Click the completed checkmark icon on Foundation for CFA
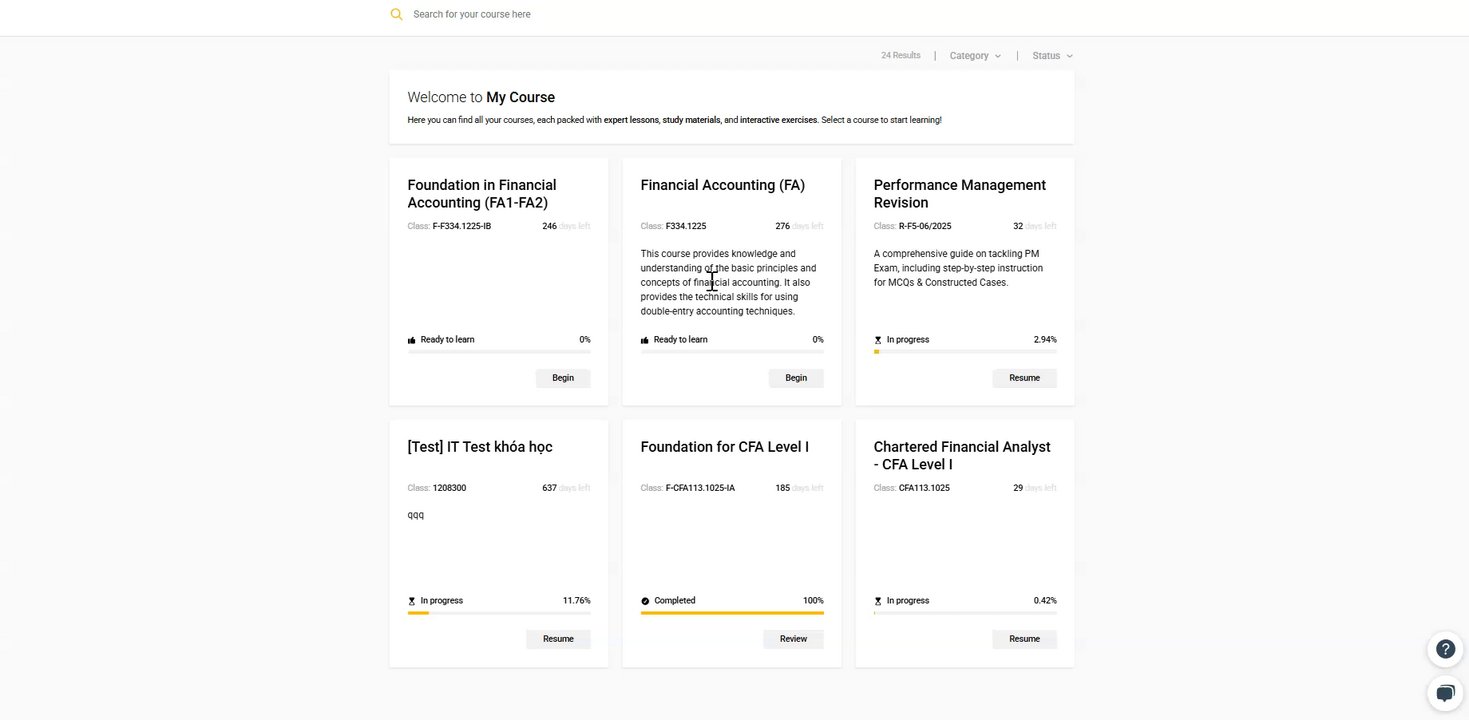The height and width of the screenshot is (720, 1469). click(x=645, y=601)
